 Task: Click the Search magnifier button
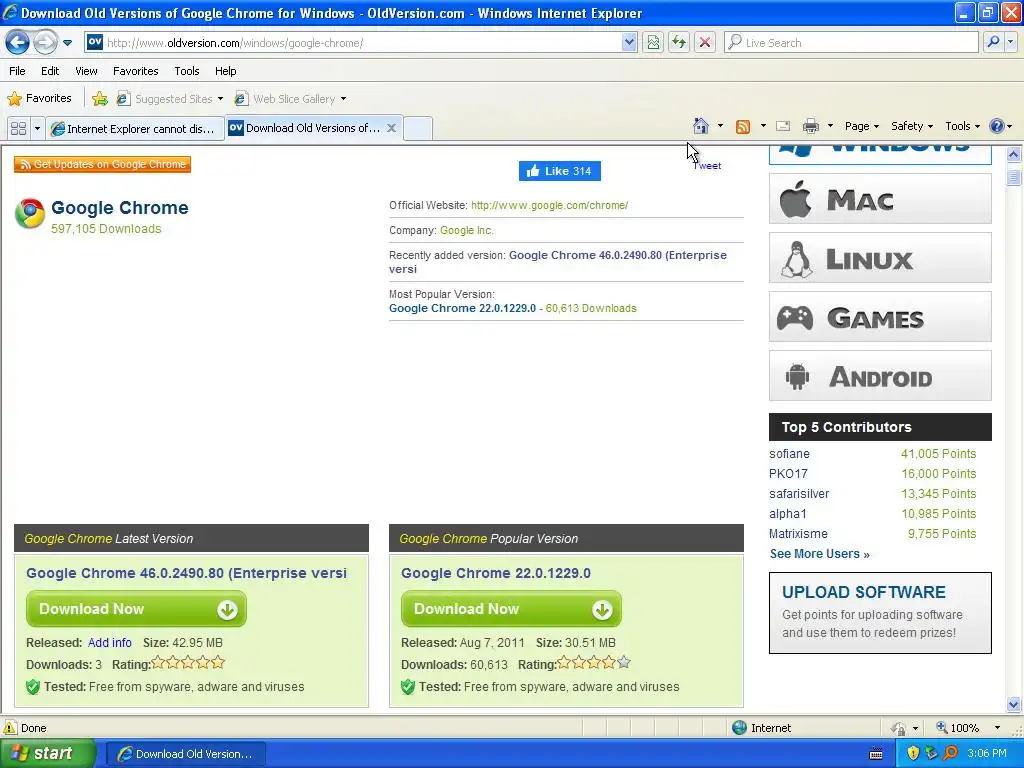tap(993, 42)
